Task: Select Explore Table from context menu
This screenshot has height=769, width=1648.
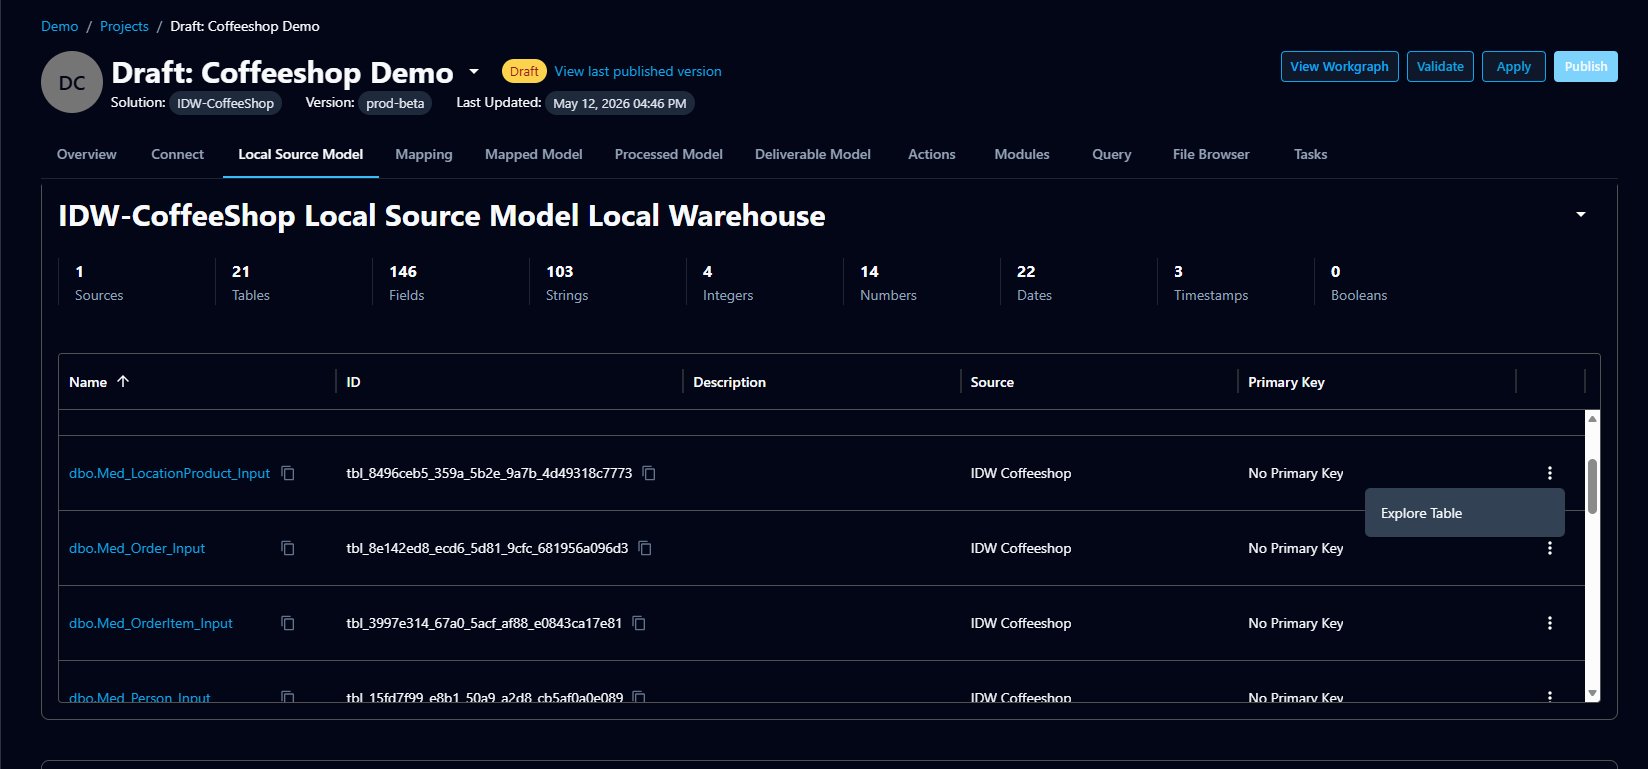Action: click(1464, 513)
